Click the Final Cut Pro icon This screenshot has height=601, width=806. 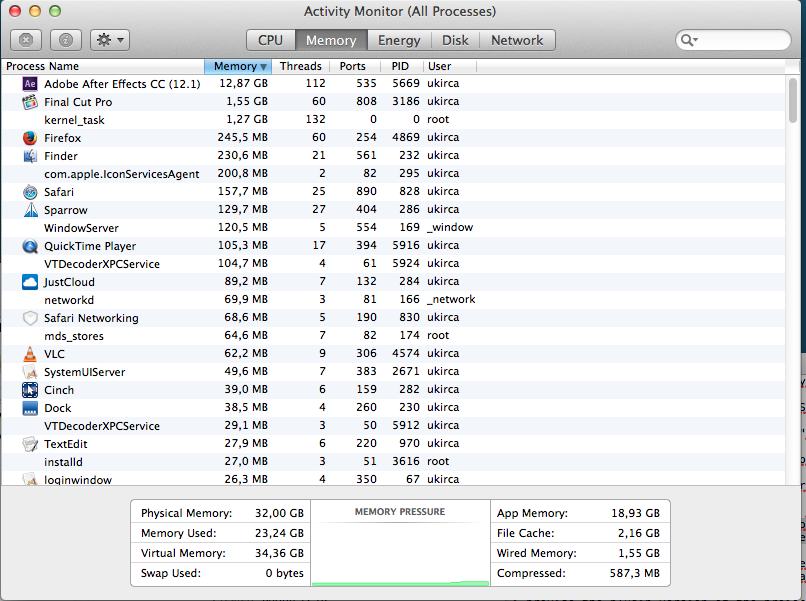coord(30,102)
